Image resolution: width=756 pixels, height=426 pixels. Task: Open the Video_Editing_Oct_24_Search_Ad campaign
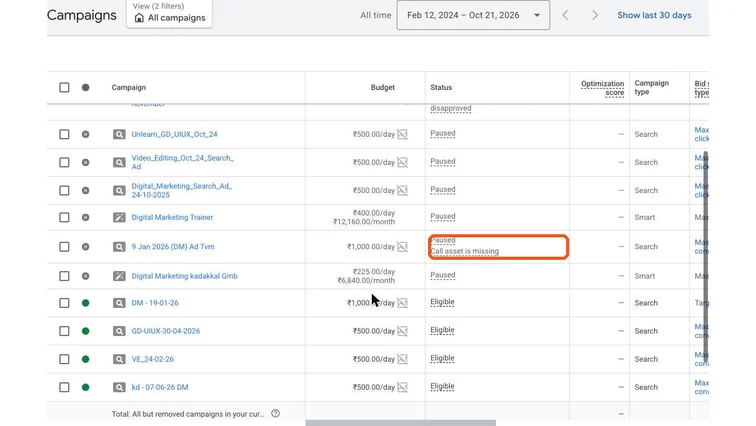(183, 162)
